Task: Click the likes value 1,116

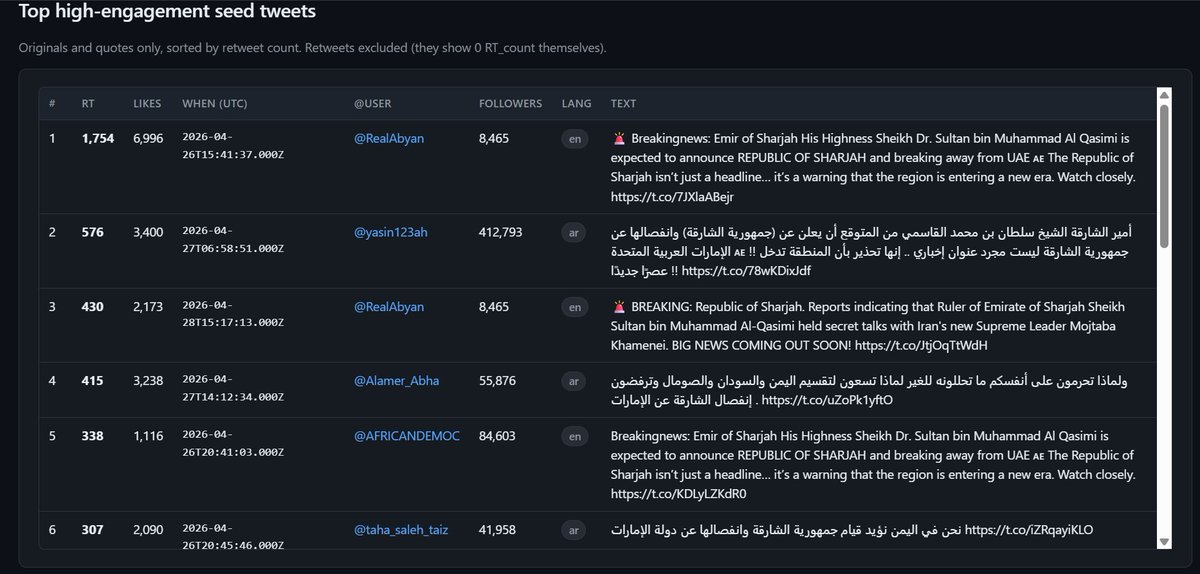Action: point(147,436)
